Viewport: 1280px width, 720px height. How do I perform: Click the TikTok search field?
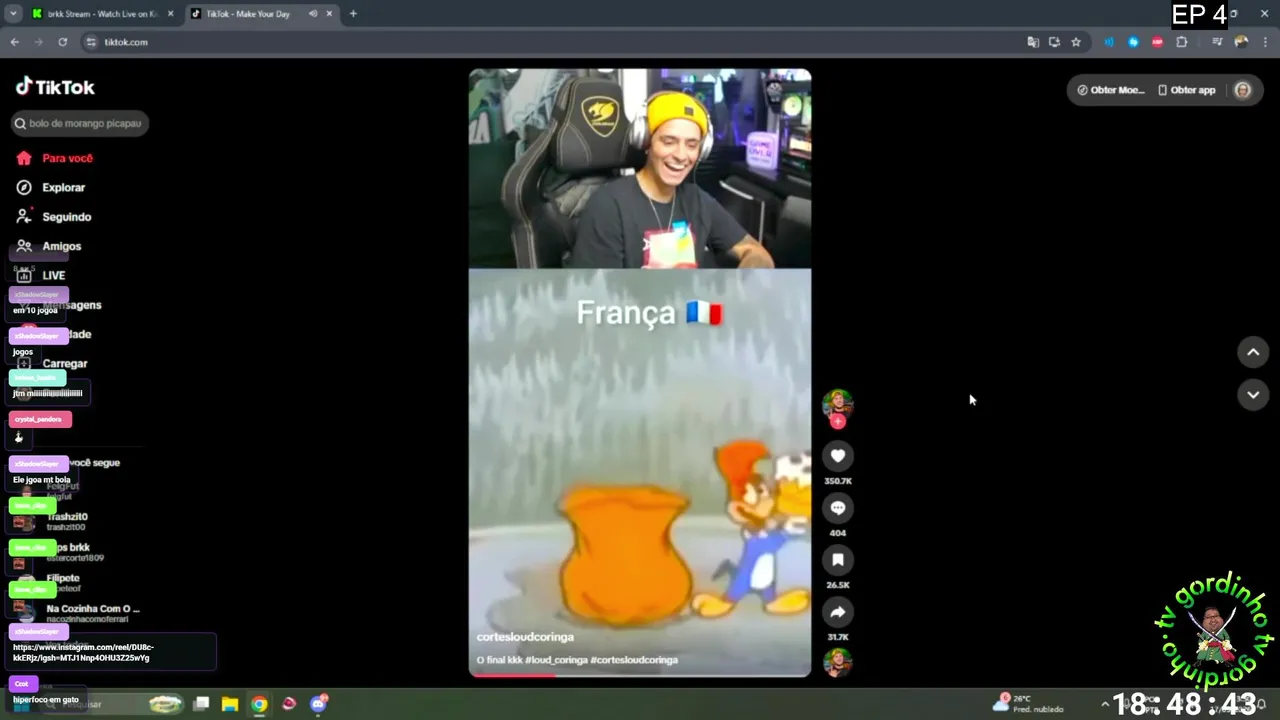point(80,123)
